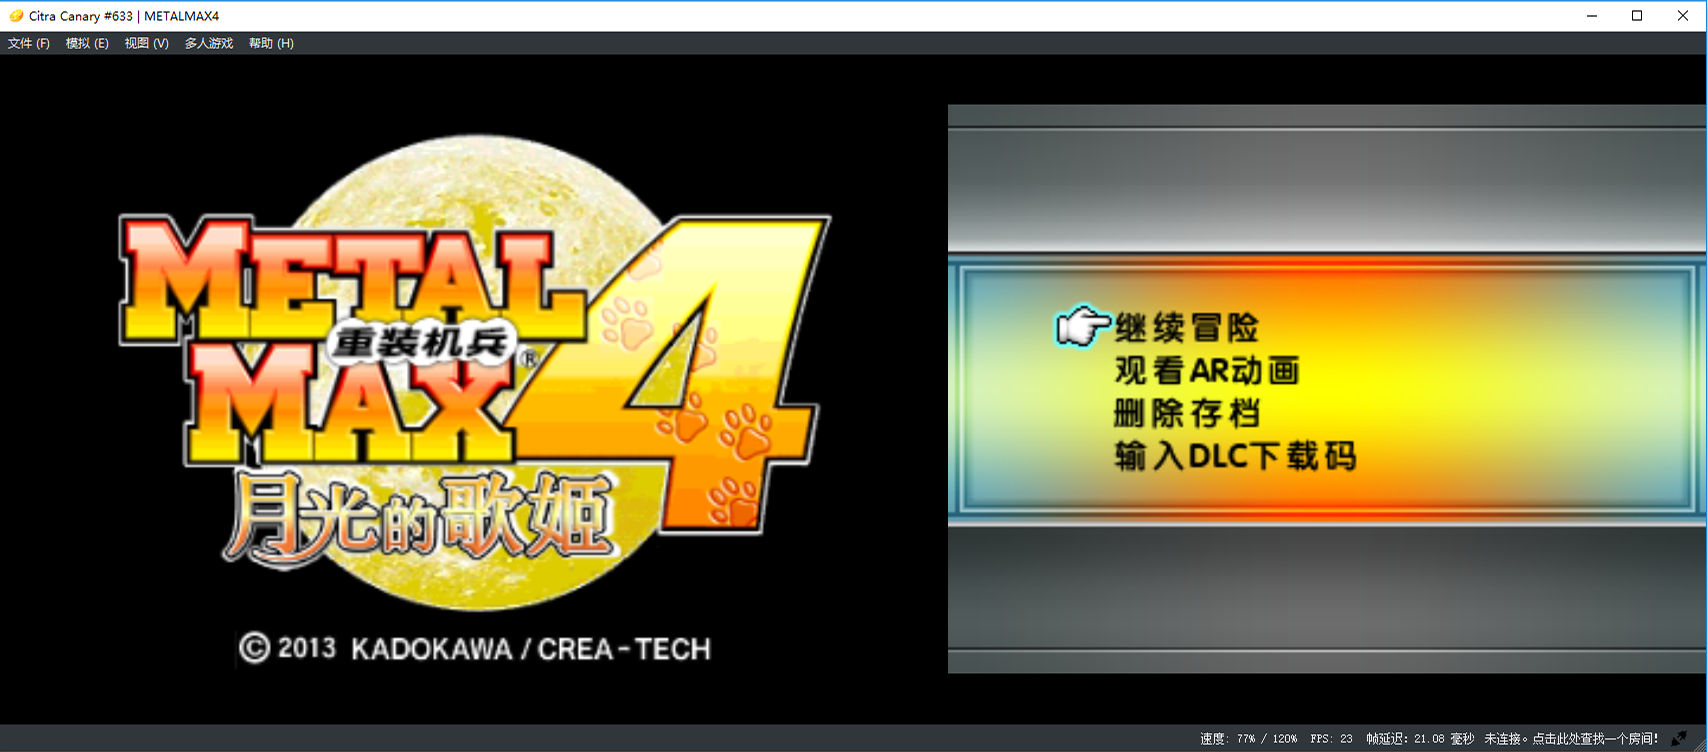Select 继续冒险 in the game menu
1708x752 pixels.
(1186, 327)
